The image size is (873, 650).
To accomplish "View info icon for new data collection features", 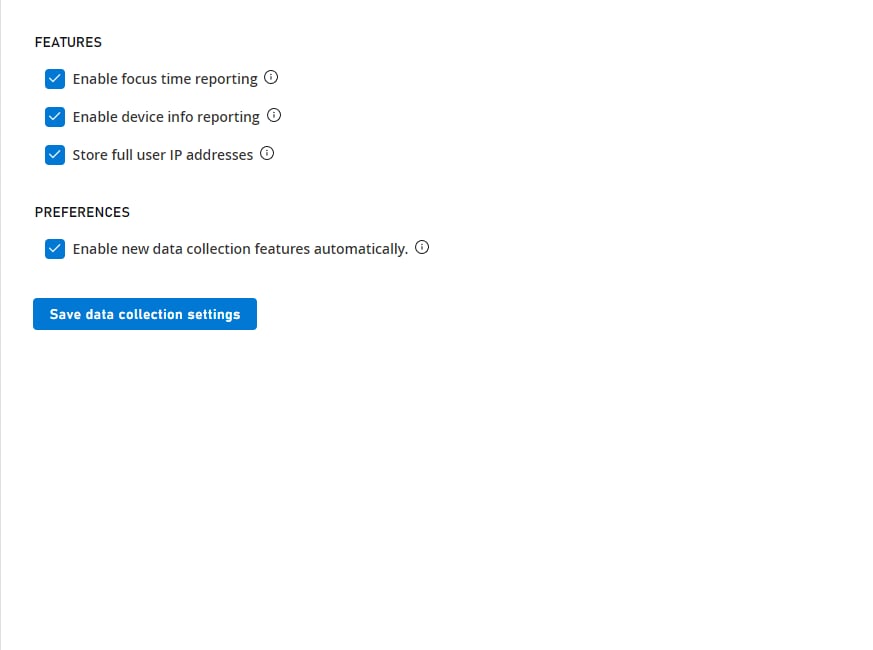I will click(x=422, y=247).
